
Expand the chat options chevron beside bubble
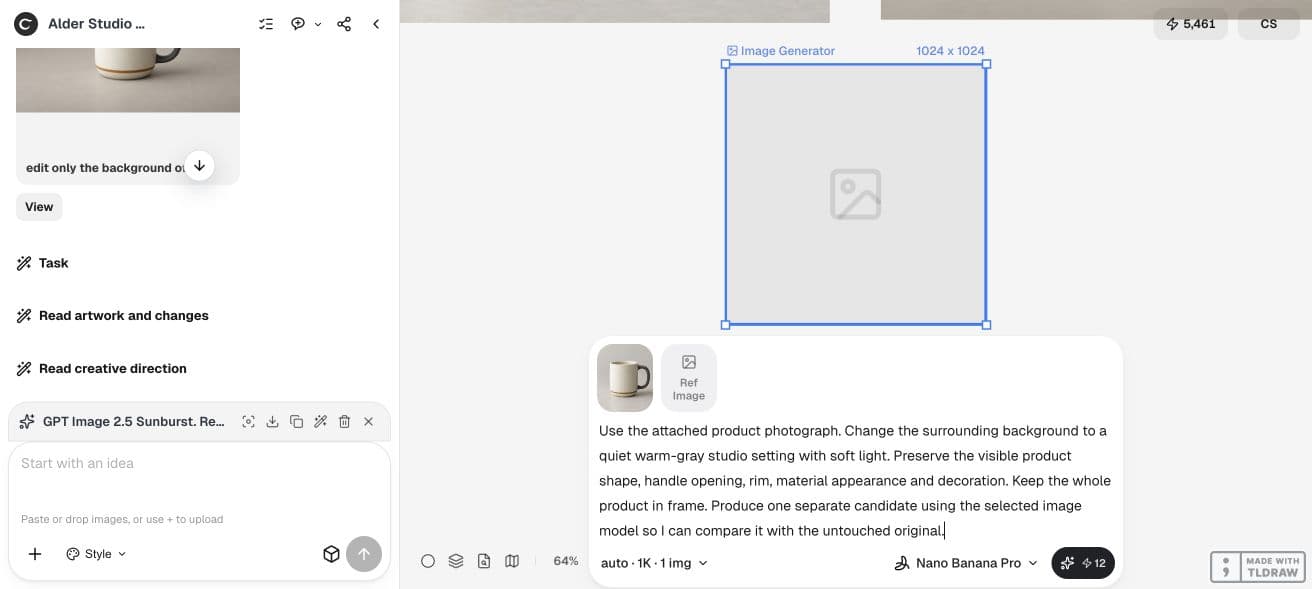point(318,24)
